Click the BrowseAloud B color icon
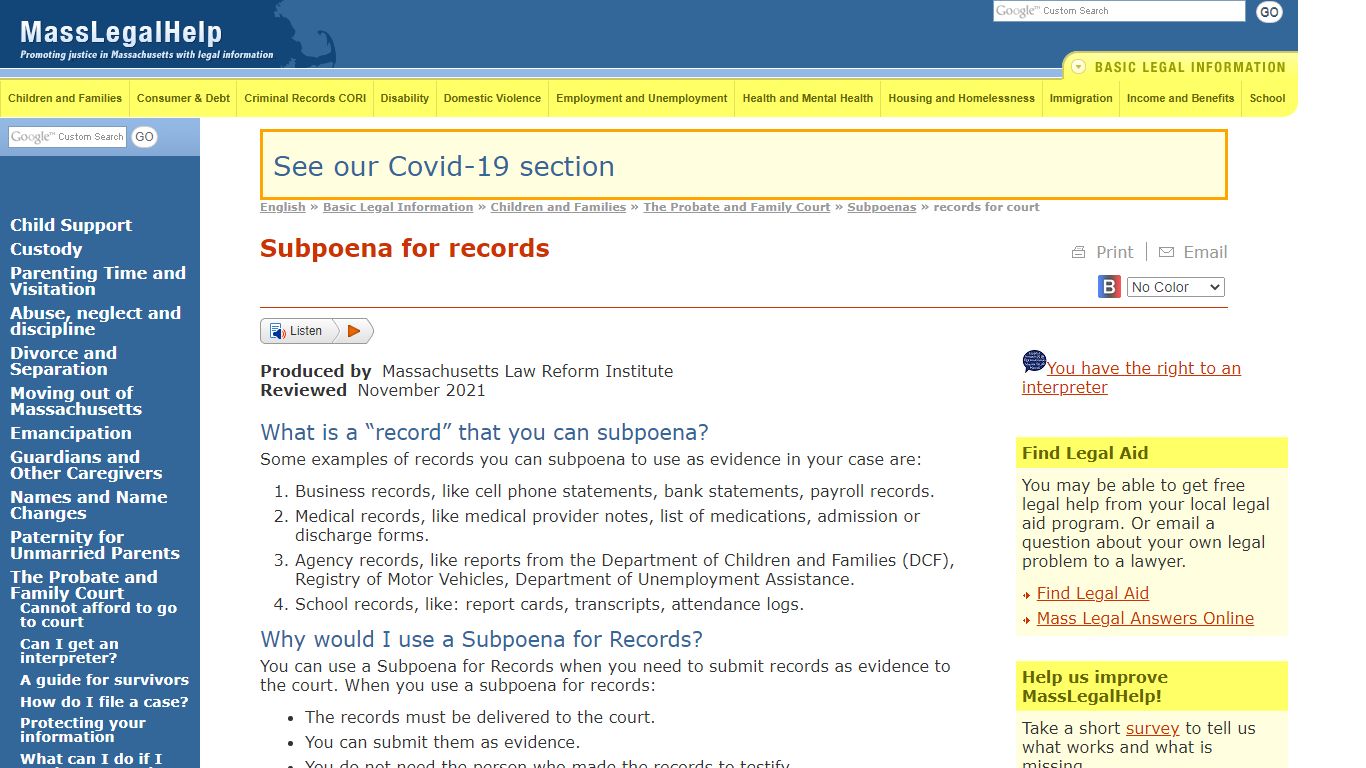Image resolution: width=1366 pixels, height=768 pixels. click(1110, 287)
